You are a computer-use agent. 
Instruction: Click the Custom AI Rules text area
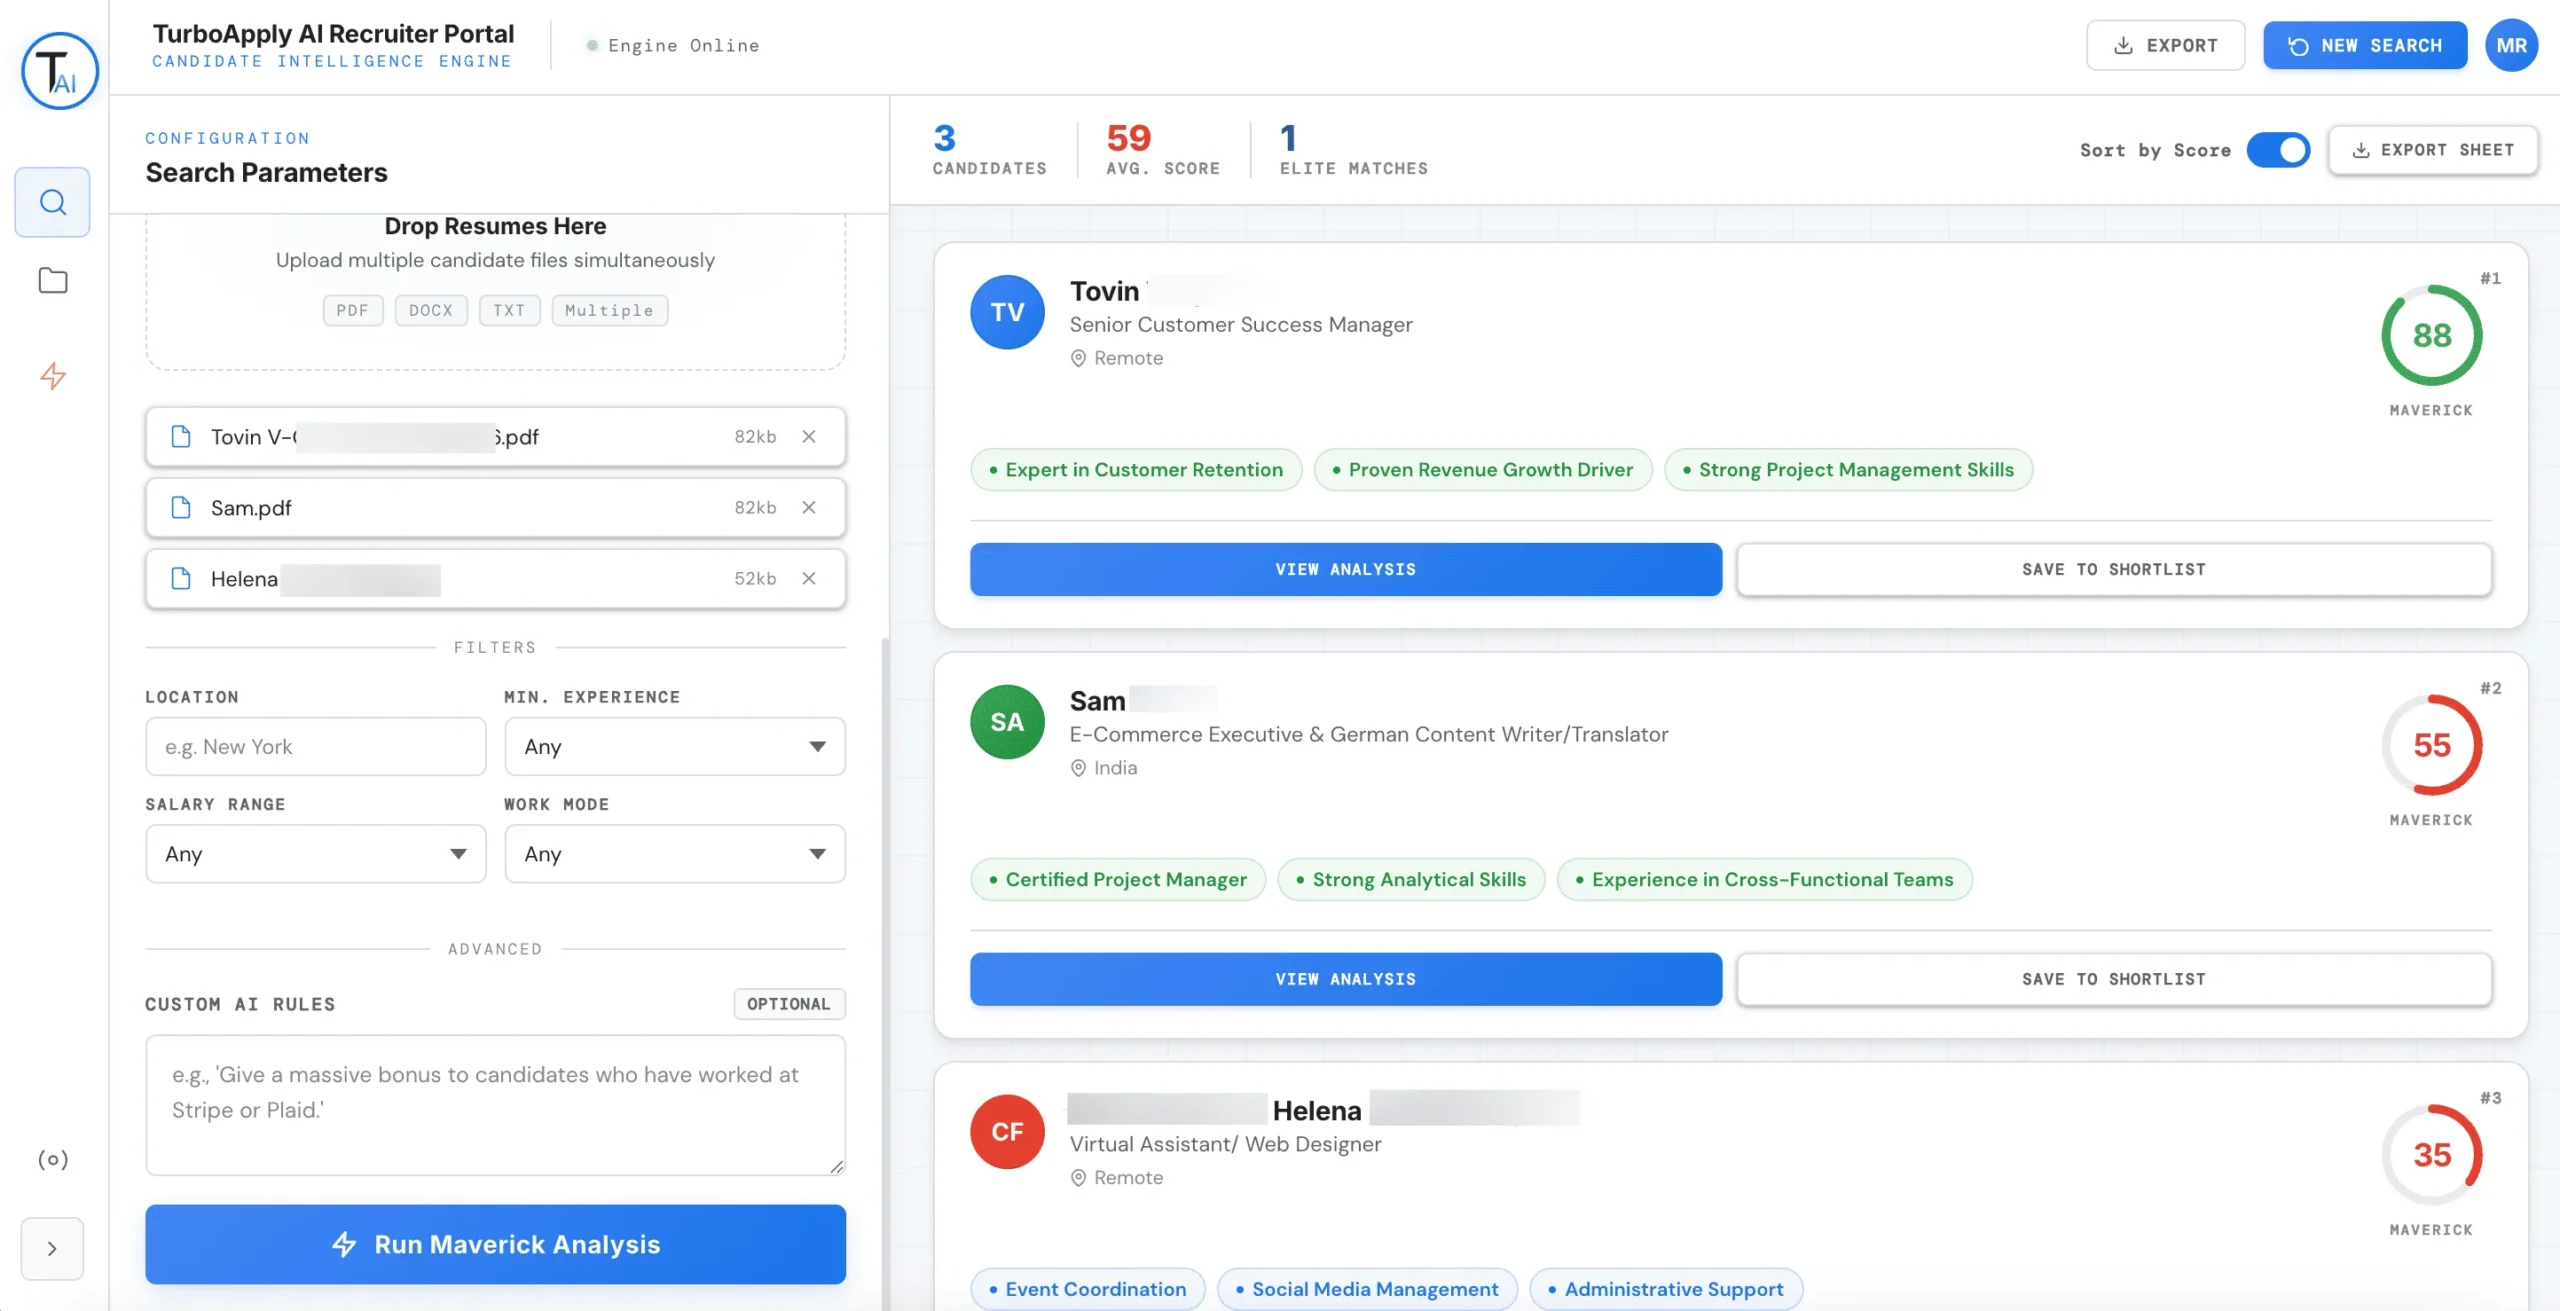495,1104
